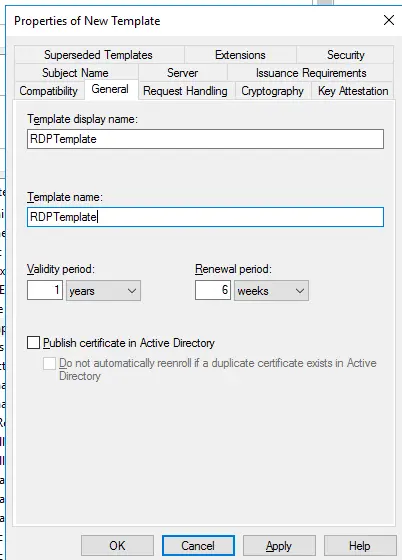
Task: Open the Issuance Requirements tab
Action: 311,72
